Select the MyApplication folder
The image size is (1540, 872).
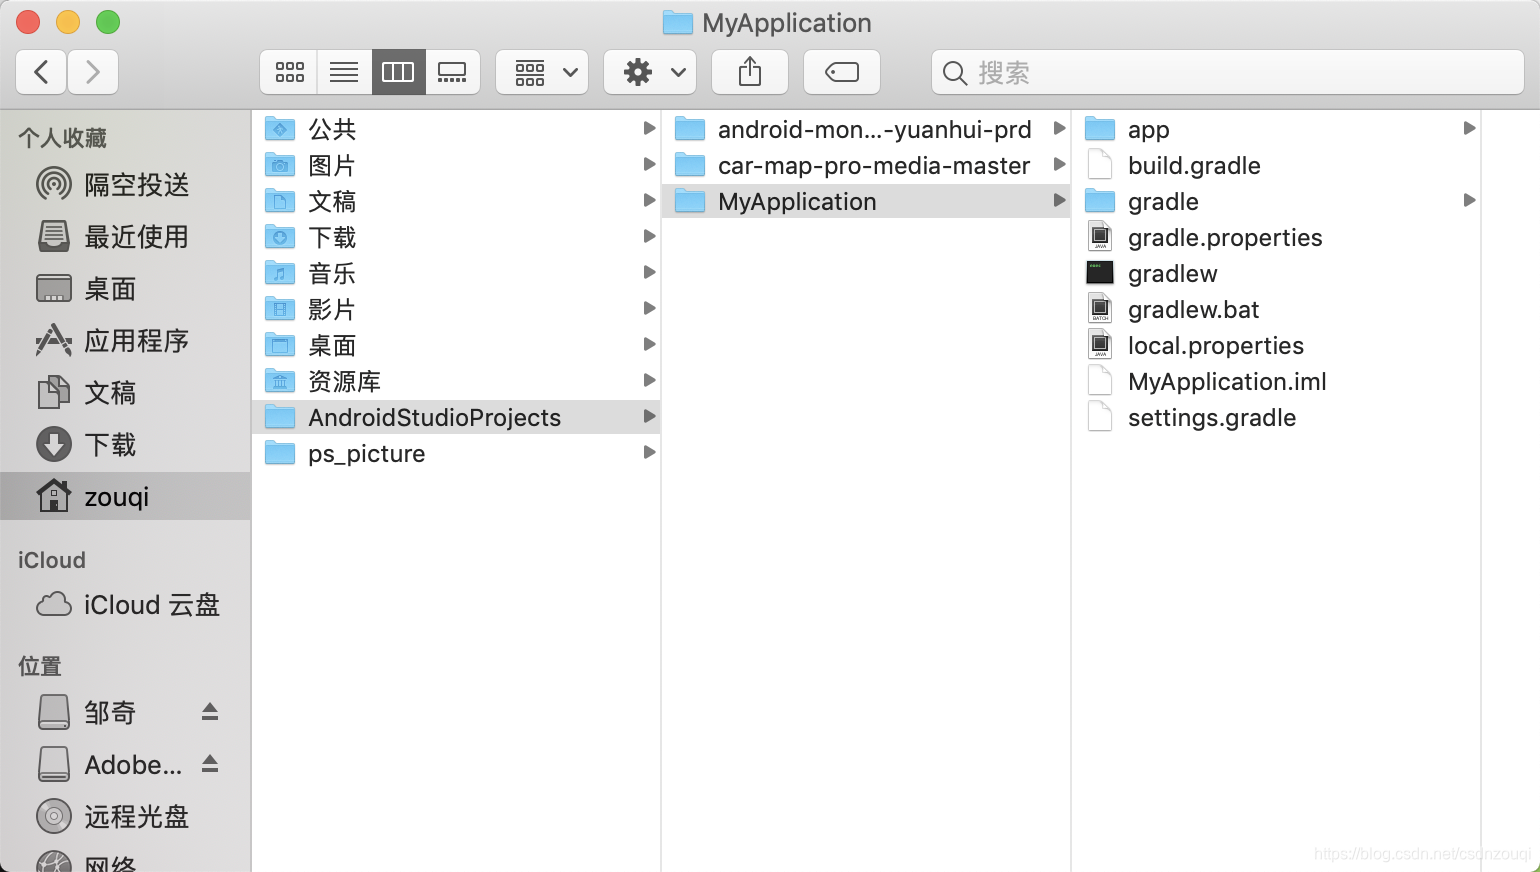(x=866, y=201)
